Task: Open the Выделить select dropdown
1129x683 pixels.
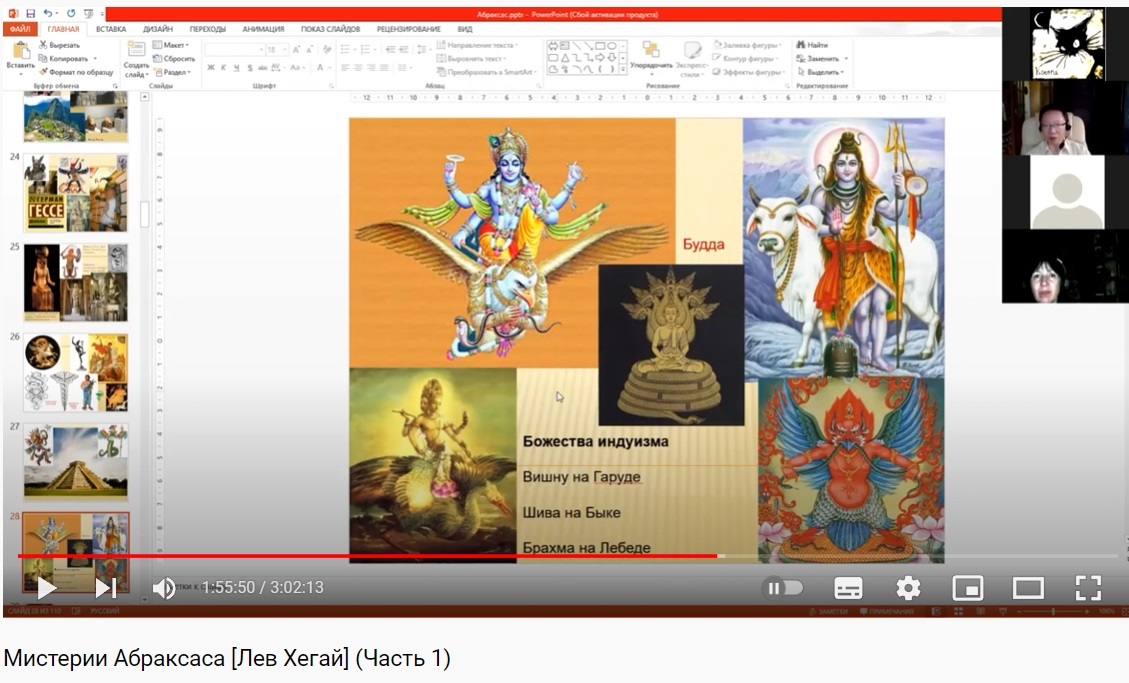Action: tap(820, 72)
